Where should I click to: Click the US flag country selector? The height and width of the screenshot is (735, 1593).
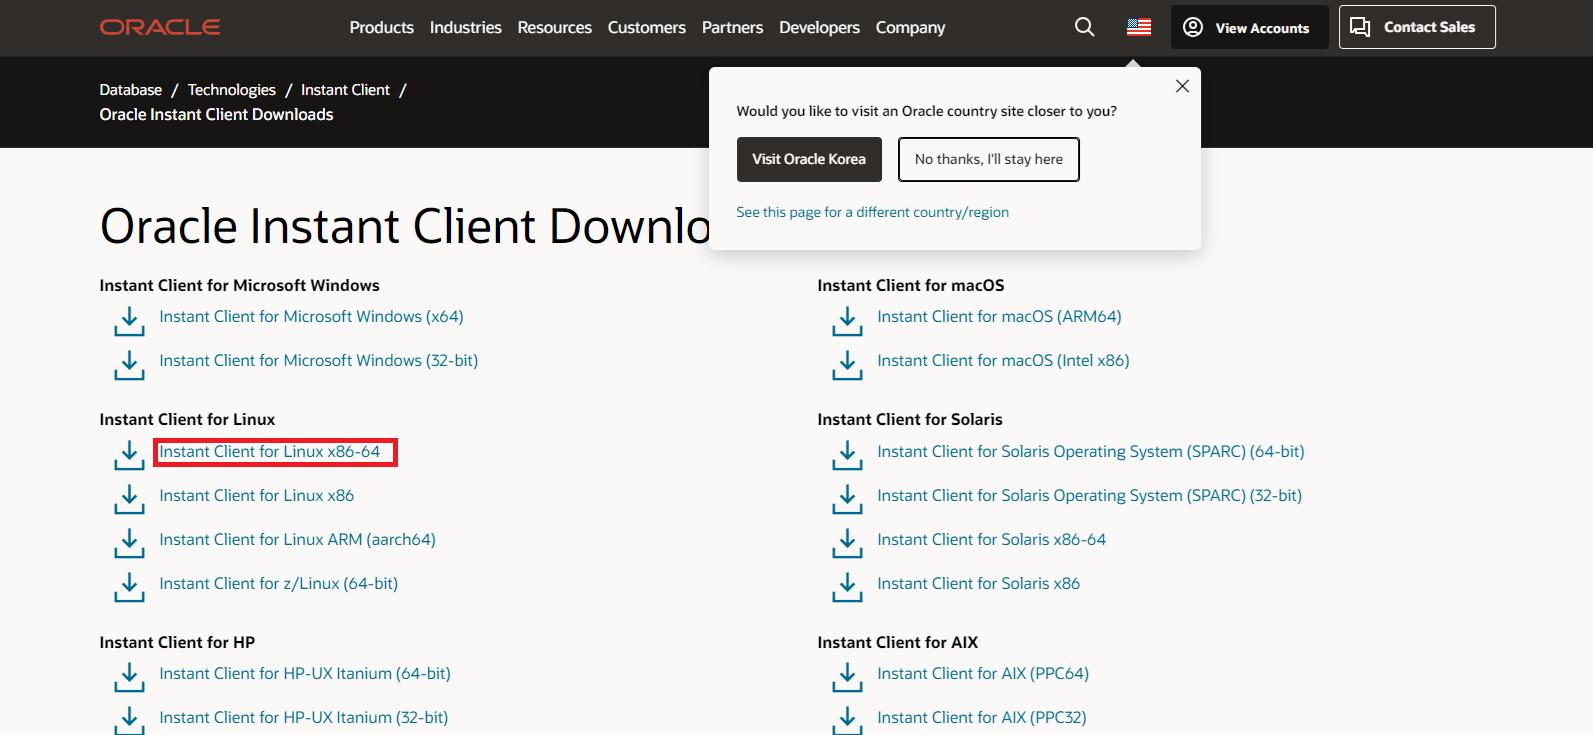click(x=1139, y=27)
